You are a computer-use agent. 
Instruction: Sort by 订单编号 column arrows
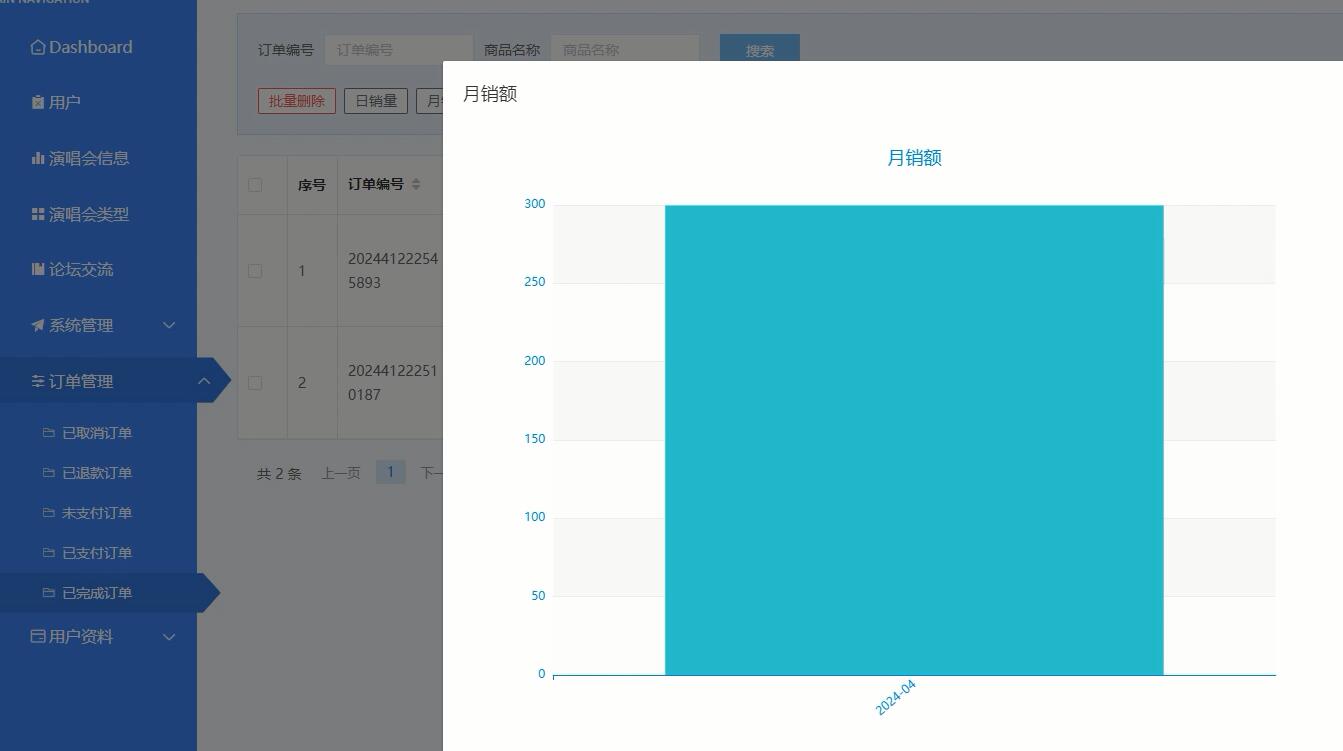click(x=416, y=184)
